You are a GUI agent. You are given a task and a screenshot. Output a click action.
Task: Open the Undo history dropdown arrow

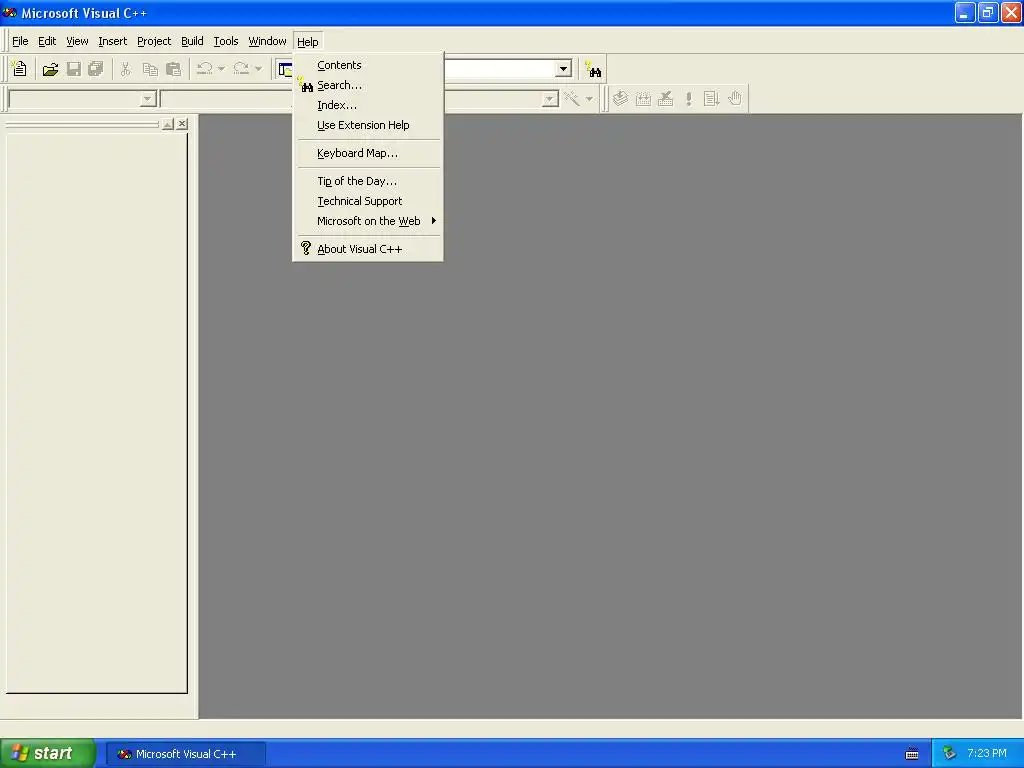(221, 69)
